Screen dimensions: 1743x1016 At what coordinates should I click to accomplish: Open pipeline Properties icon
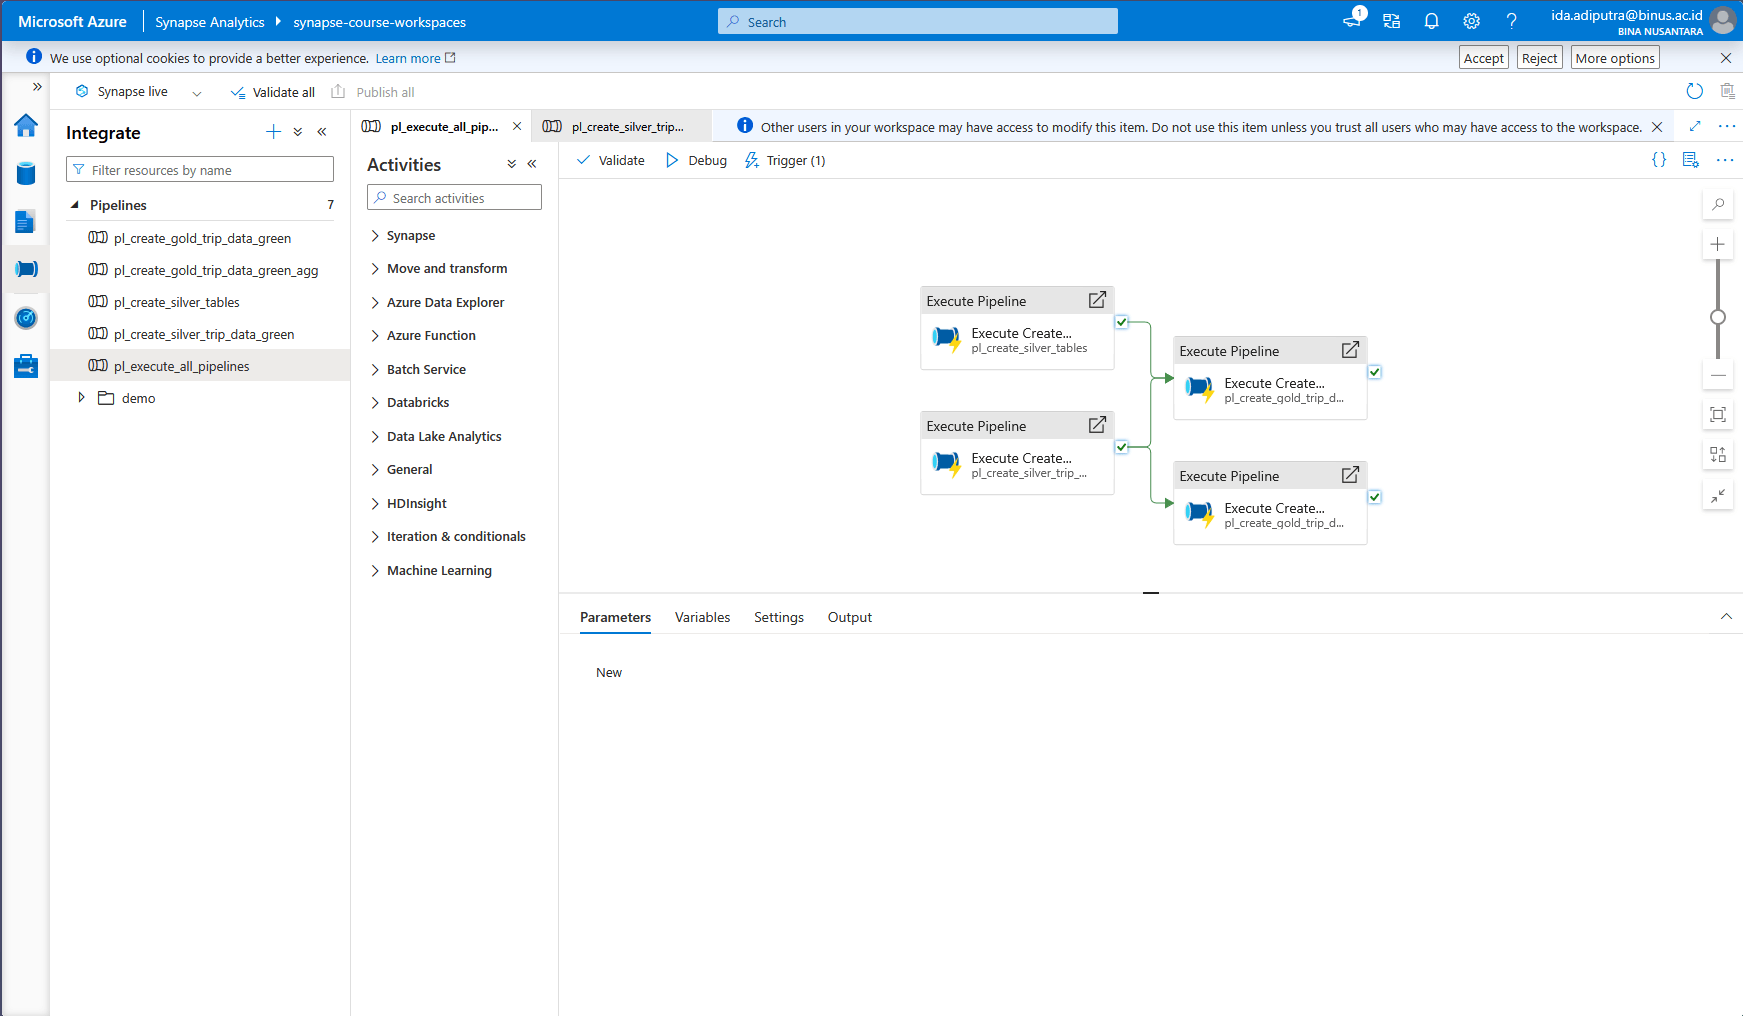(x=1691, y=160)
